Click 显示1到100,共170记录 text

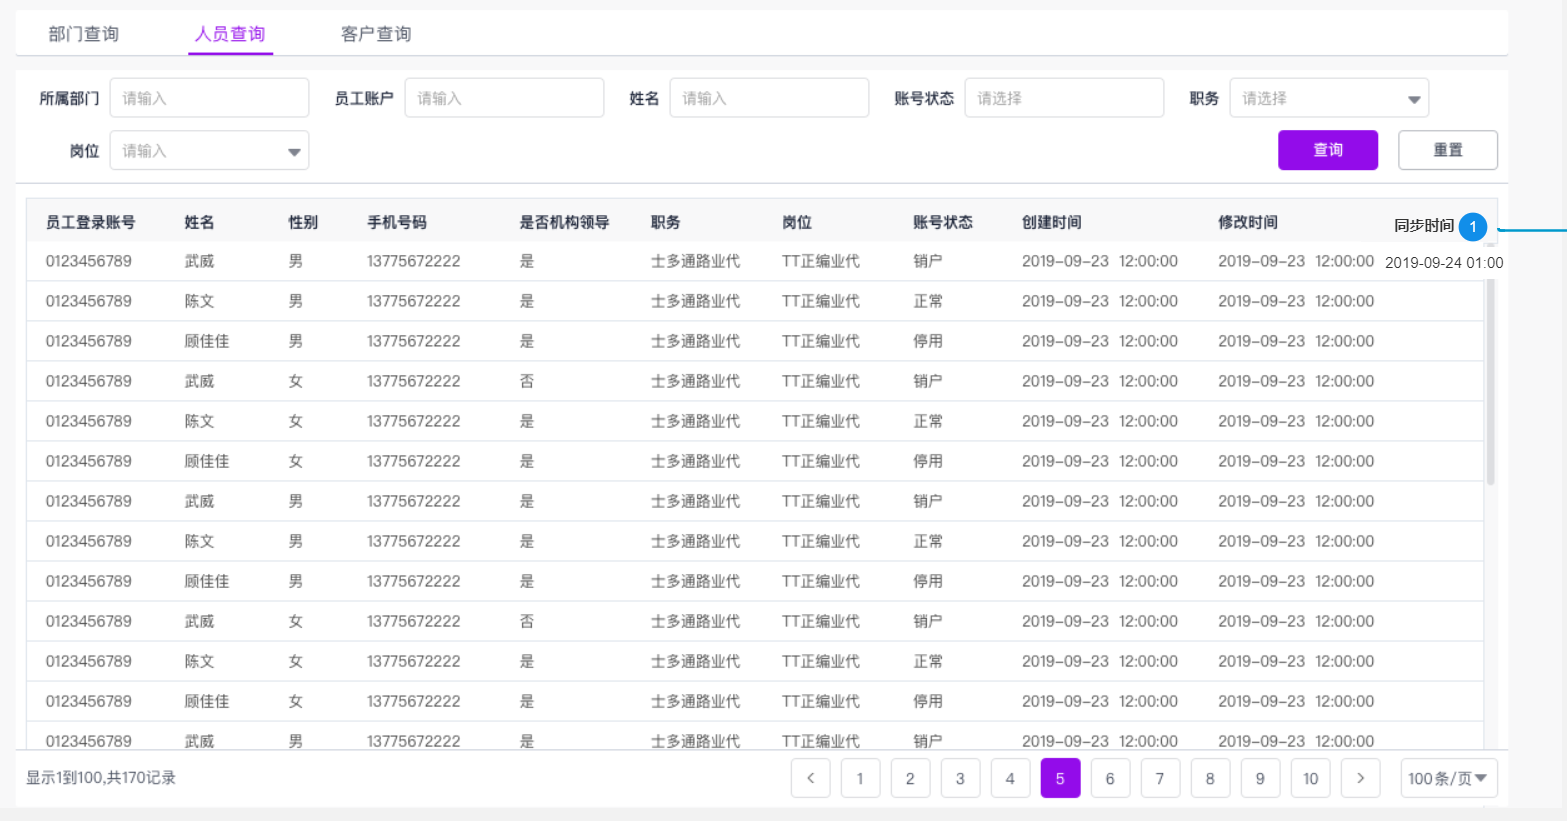[x=101, y=777]
